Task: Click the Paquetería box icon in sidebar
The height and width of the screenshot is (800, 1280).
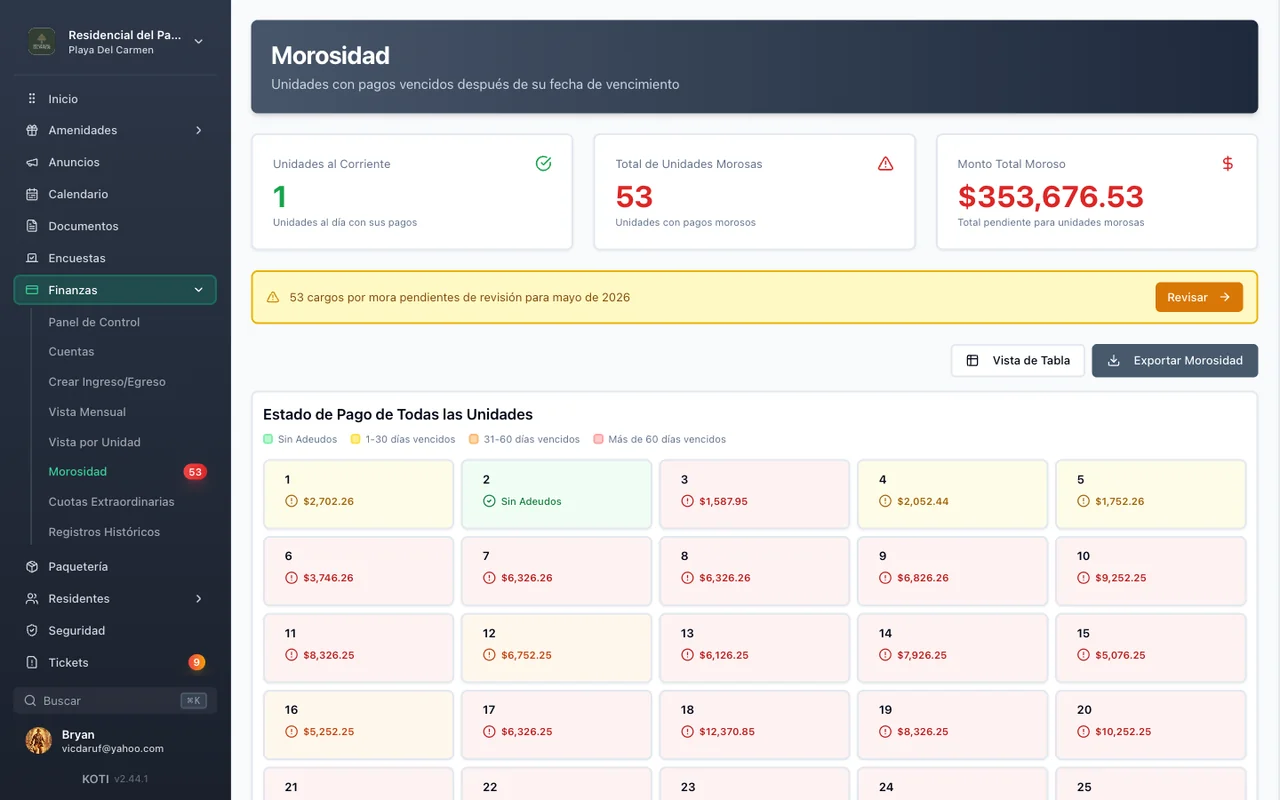Action: click(32, 567)
